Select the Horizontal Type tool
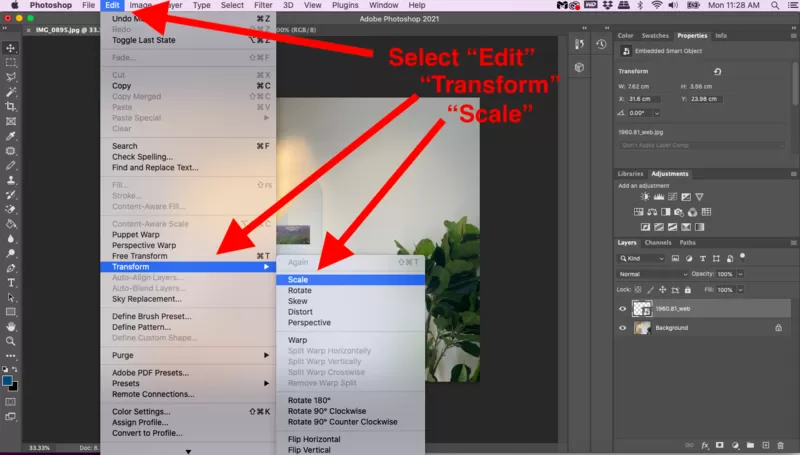This screenshot has height=455, width=800. point(11,283)
